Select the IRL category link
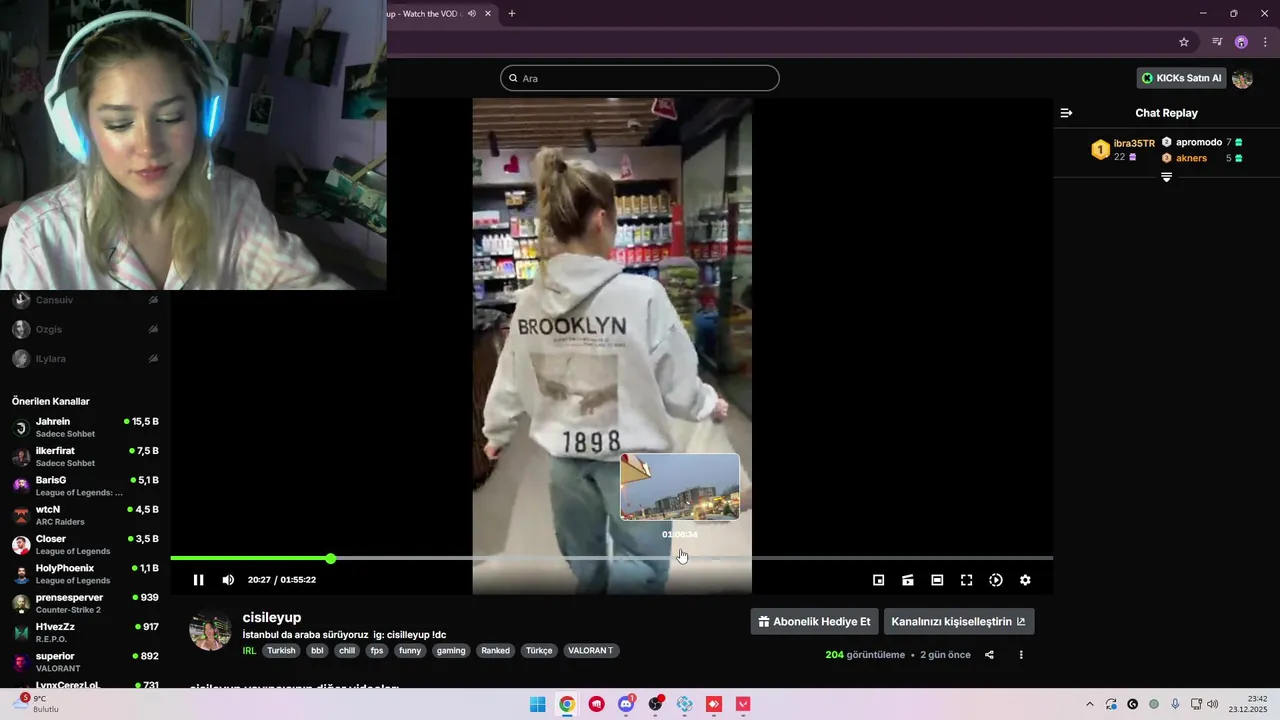The height and width of the screenshot is (720, 1280). pos(249,650)
